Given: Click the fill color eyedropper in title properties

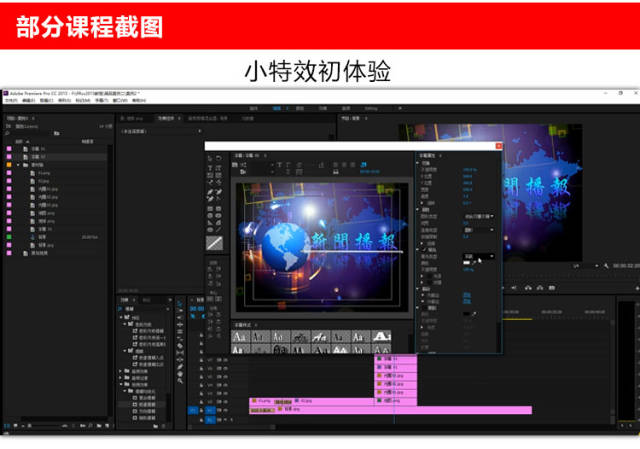Looking at the screenshot, I should tap(474, 262).
